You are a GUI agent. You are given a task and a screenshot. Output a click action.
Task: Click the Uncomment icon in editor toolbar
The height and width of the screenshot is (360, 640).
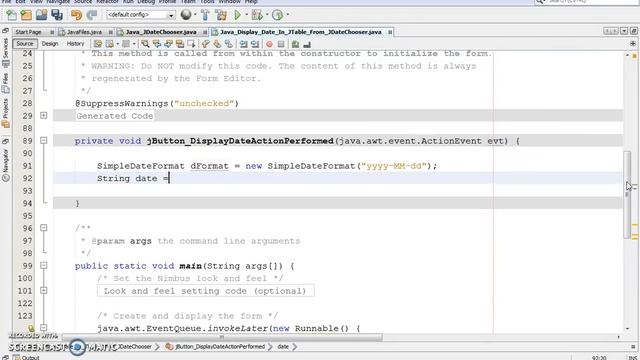click(x=307, y=44)
